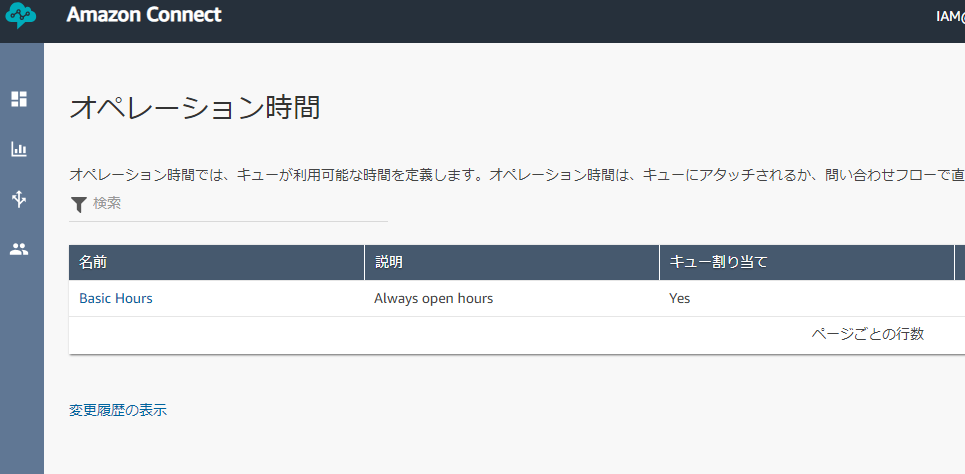
Task: Open the users people sidebar icon
Action: click(19, 249)
